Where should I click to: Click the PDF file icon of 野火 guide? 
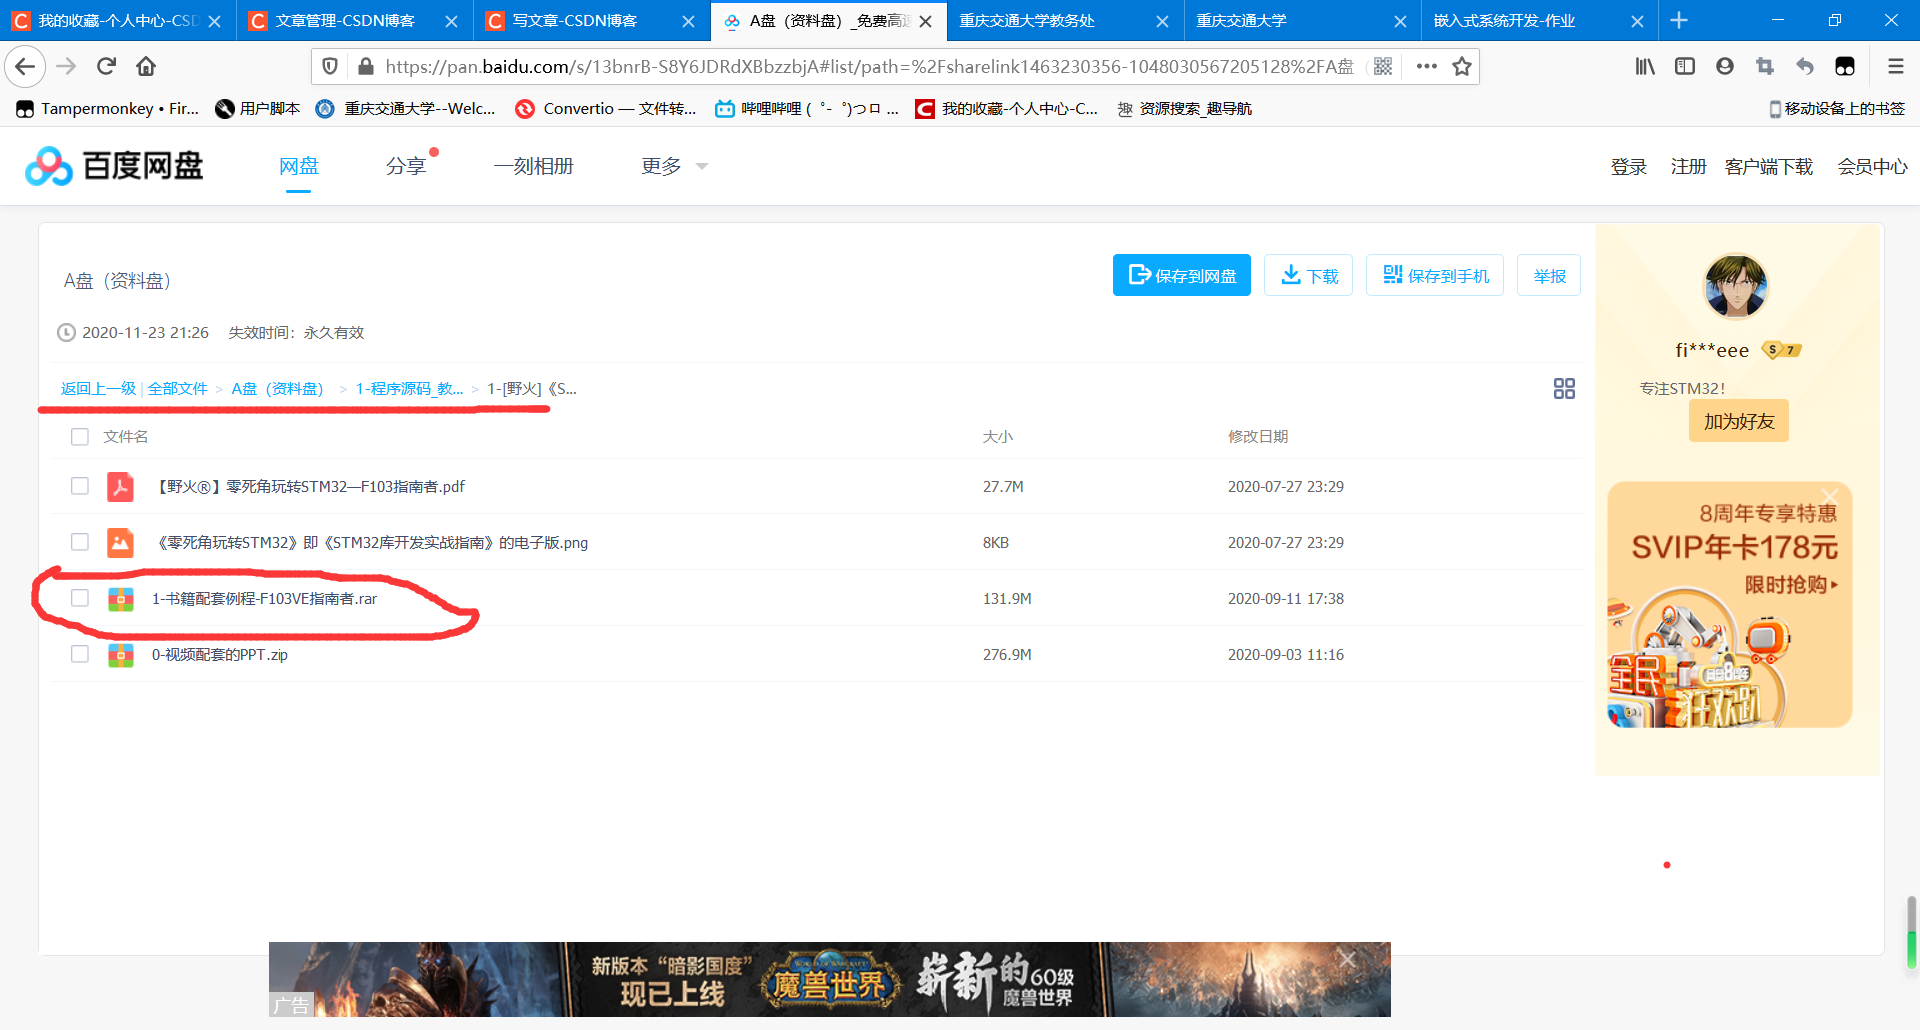pyautogui.click(x=120, y=486)
